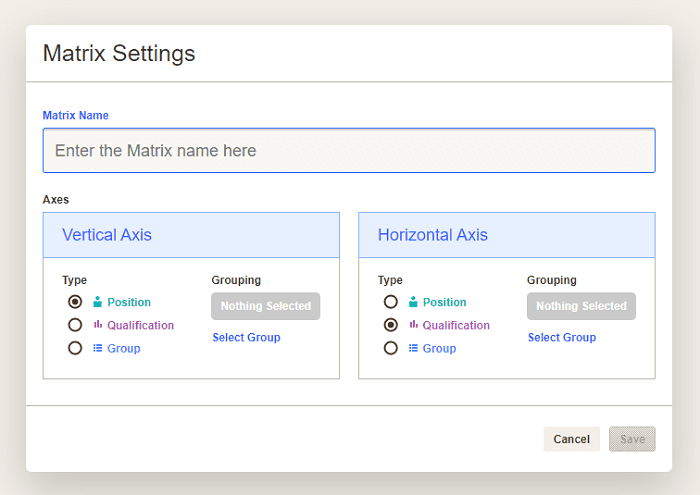Click the Horizontal Axis panel header
700x495 pixels.
coord(507,235)
